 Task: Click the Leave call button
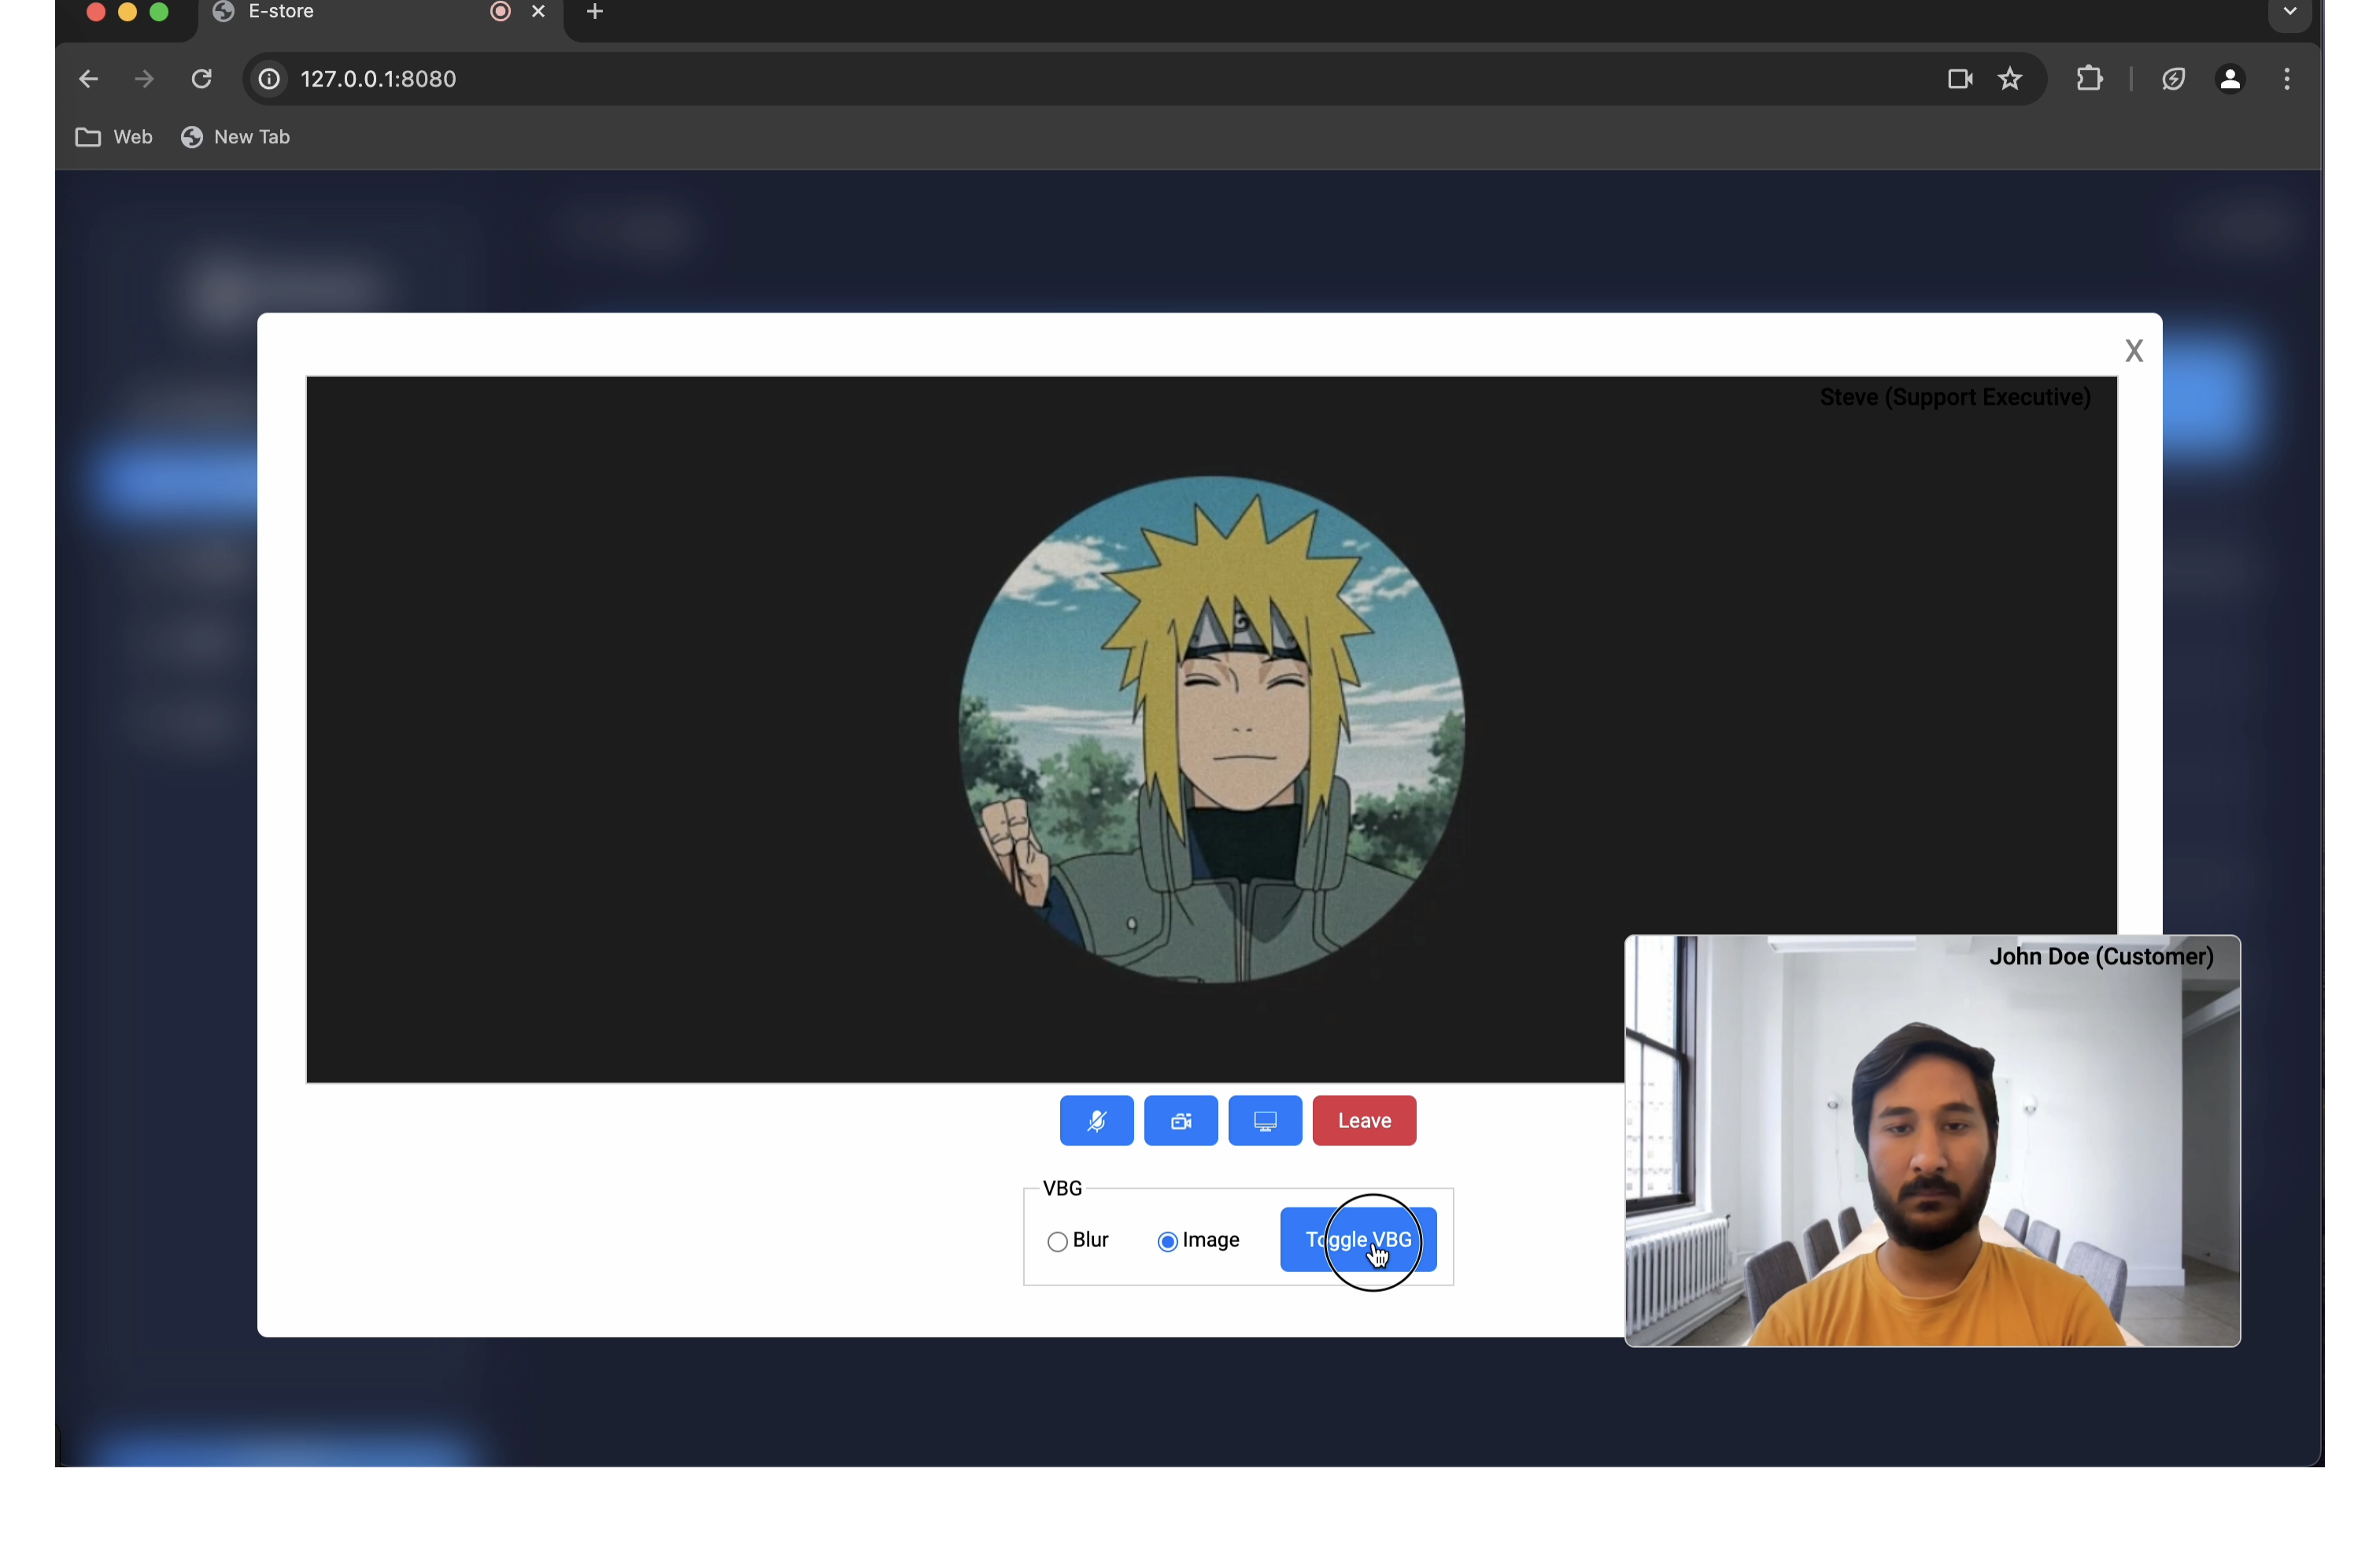pyautogui.click(x=1364, y=1121)
